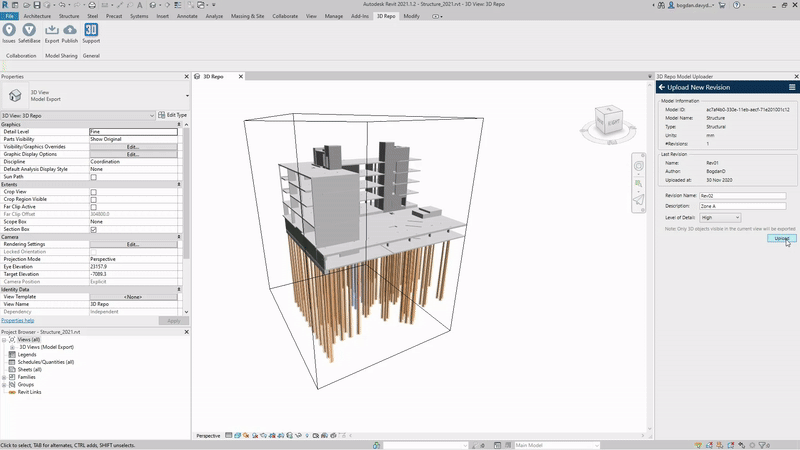800x450 pixels.
Task: Click the visual style icon in view control bar
Action: point(238,436)
